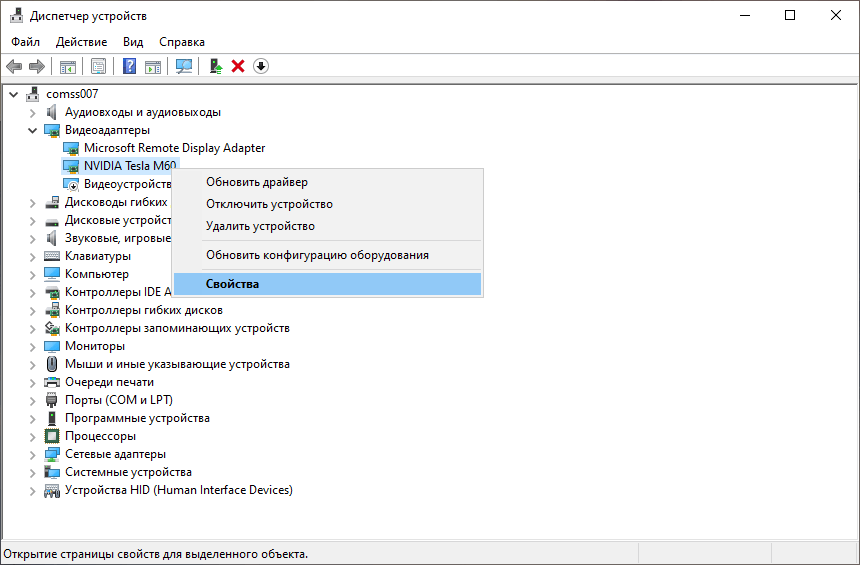860x565 pixels.
Task: Expand the Клавиатуры category
Action: (x=32, y=257)
